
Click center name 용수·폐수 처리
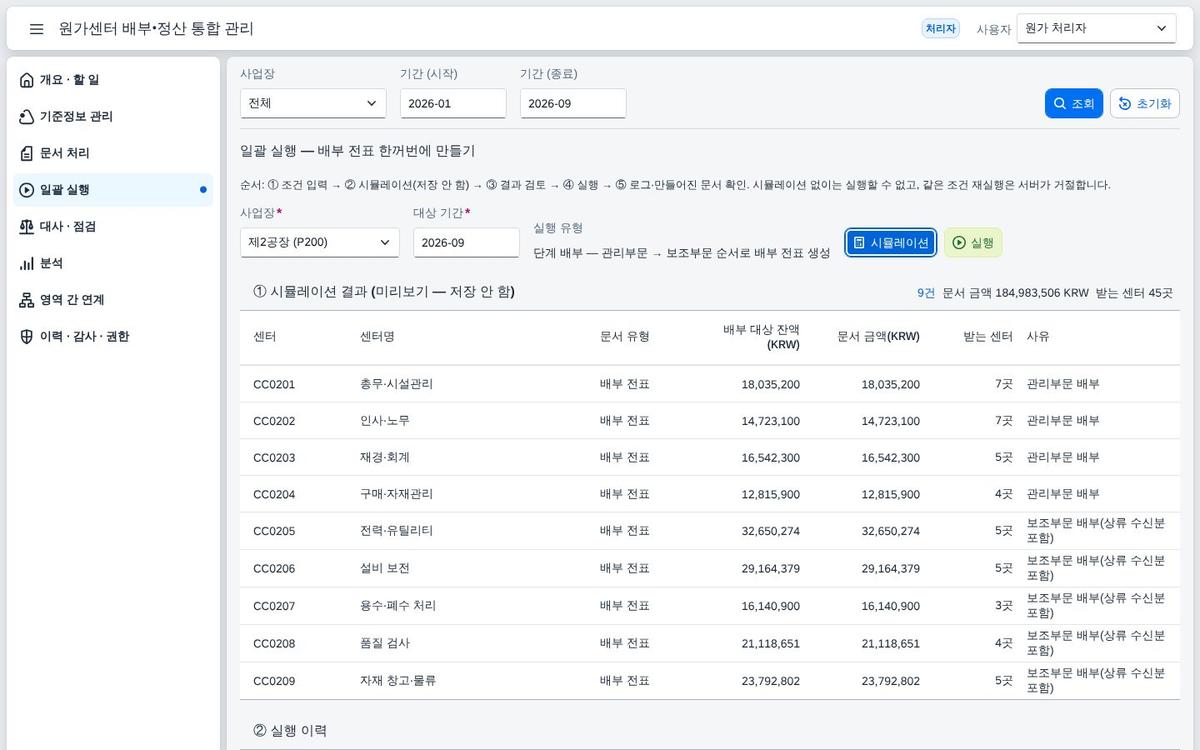coord(398,606)
